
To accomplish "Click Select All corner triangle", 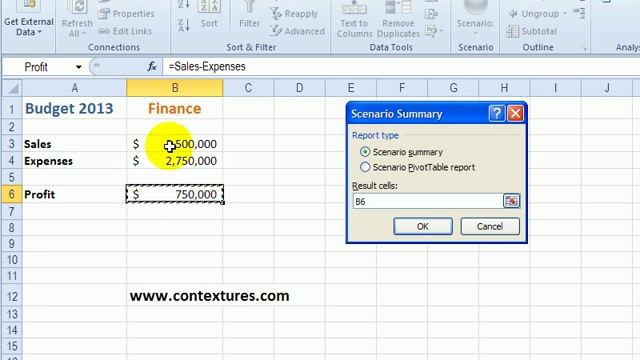I will click(12, 88).
